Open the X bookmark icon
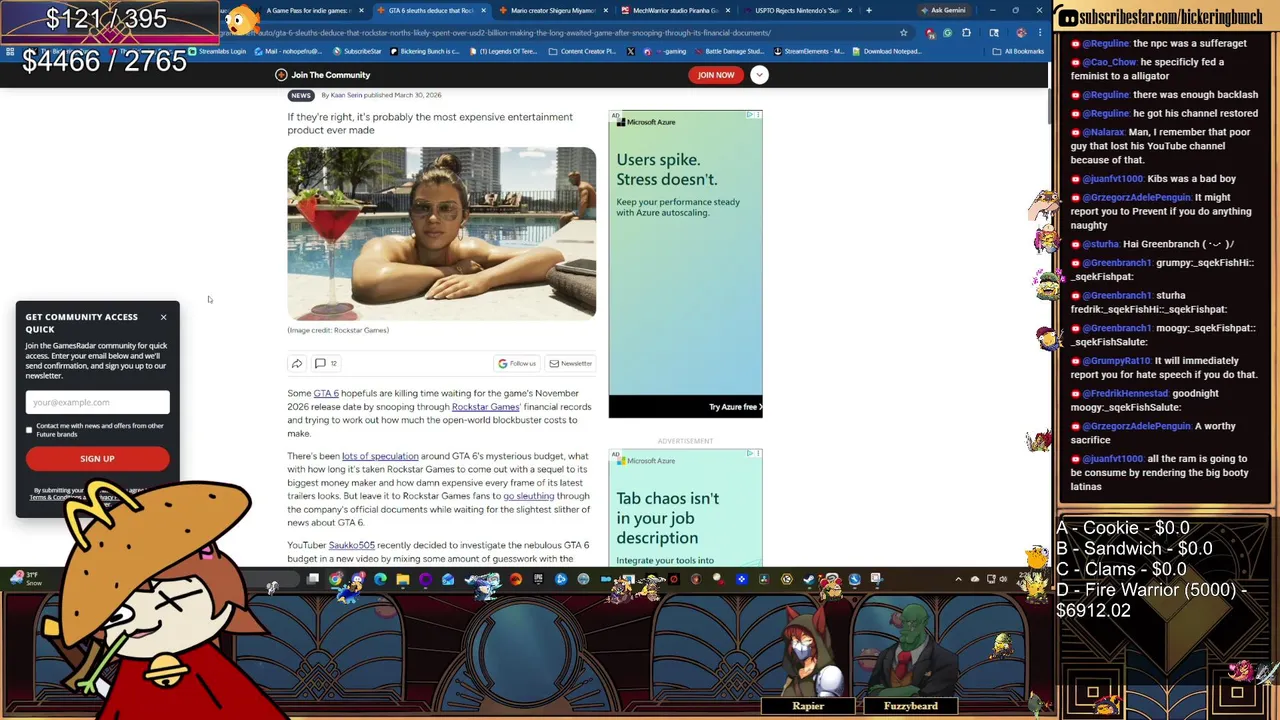The image size is (1280, 720). point(631,51)
